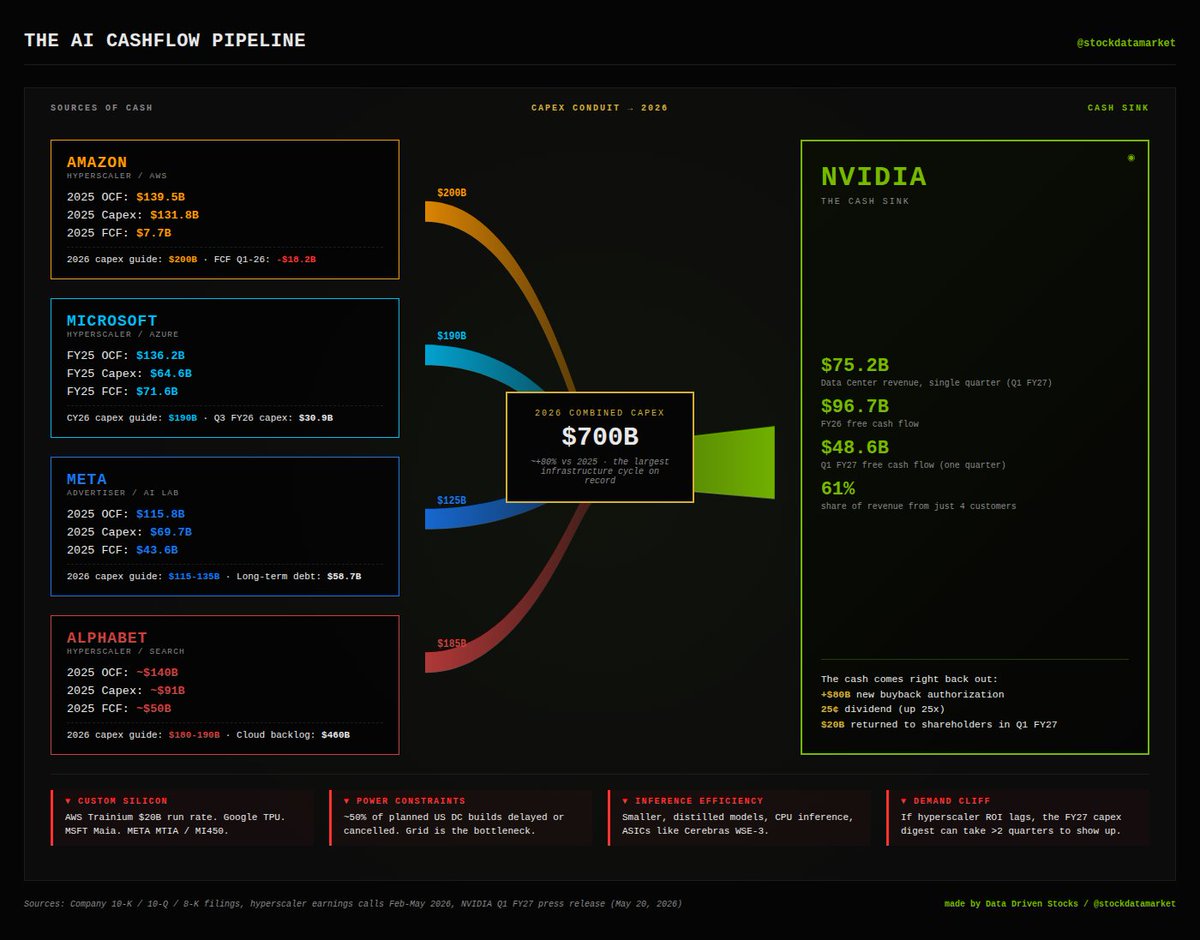Select the MICROSOFT card heading
The width and height of the screenshot is (1200, 940).
coord(112,321)
